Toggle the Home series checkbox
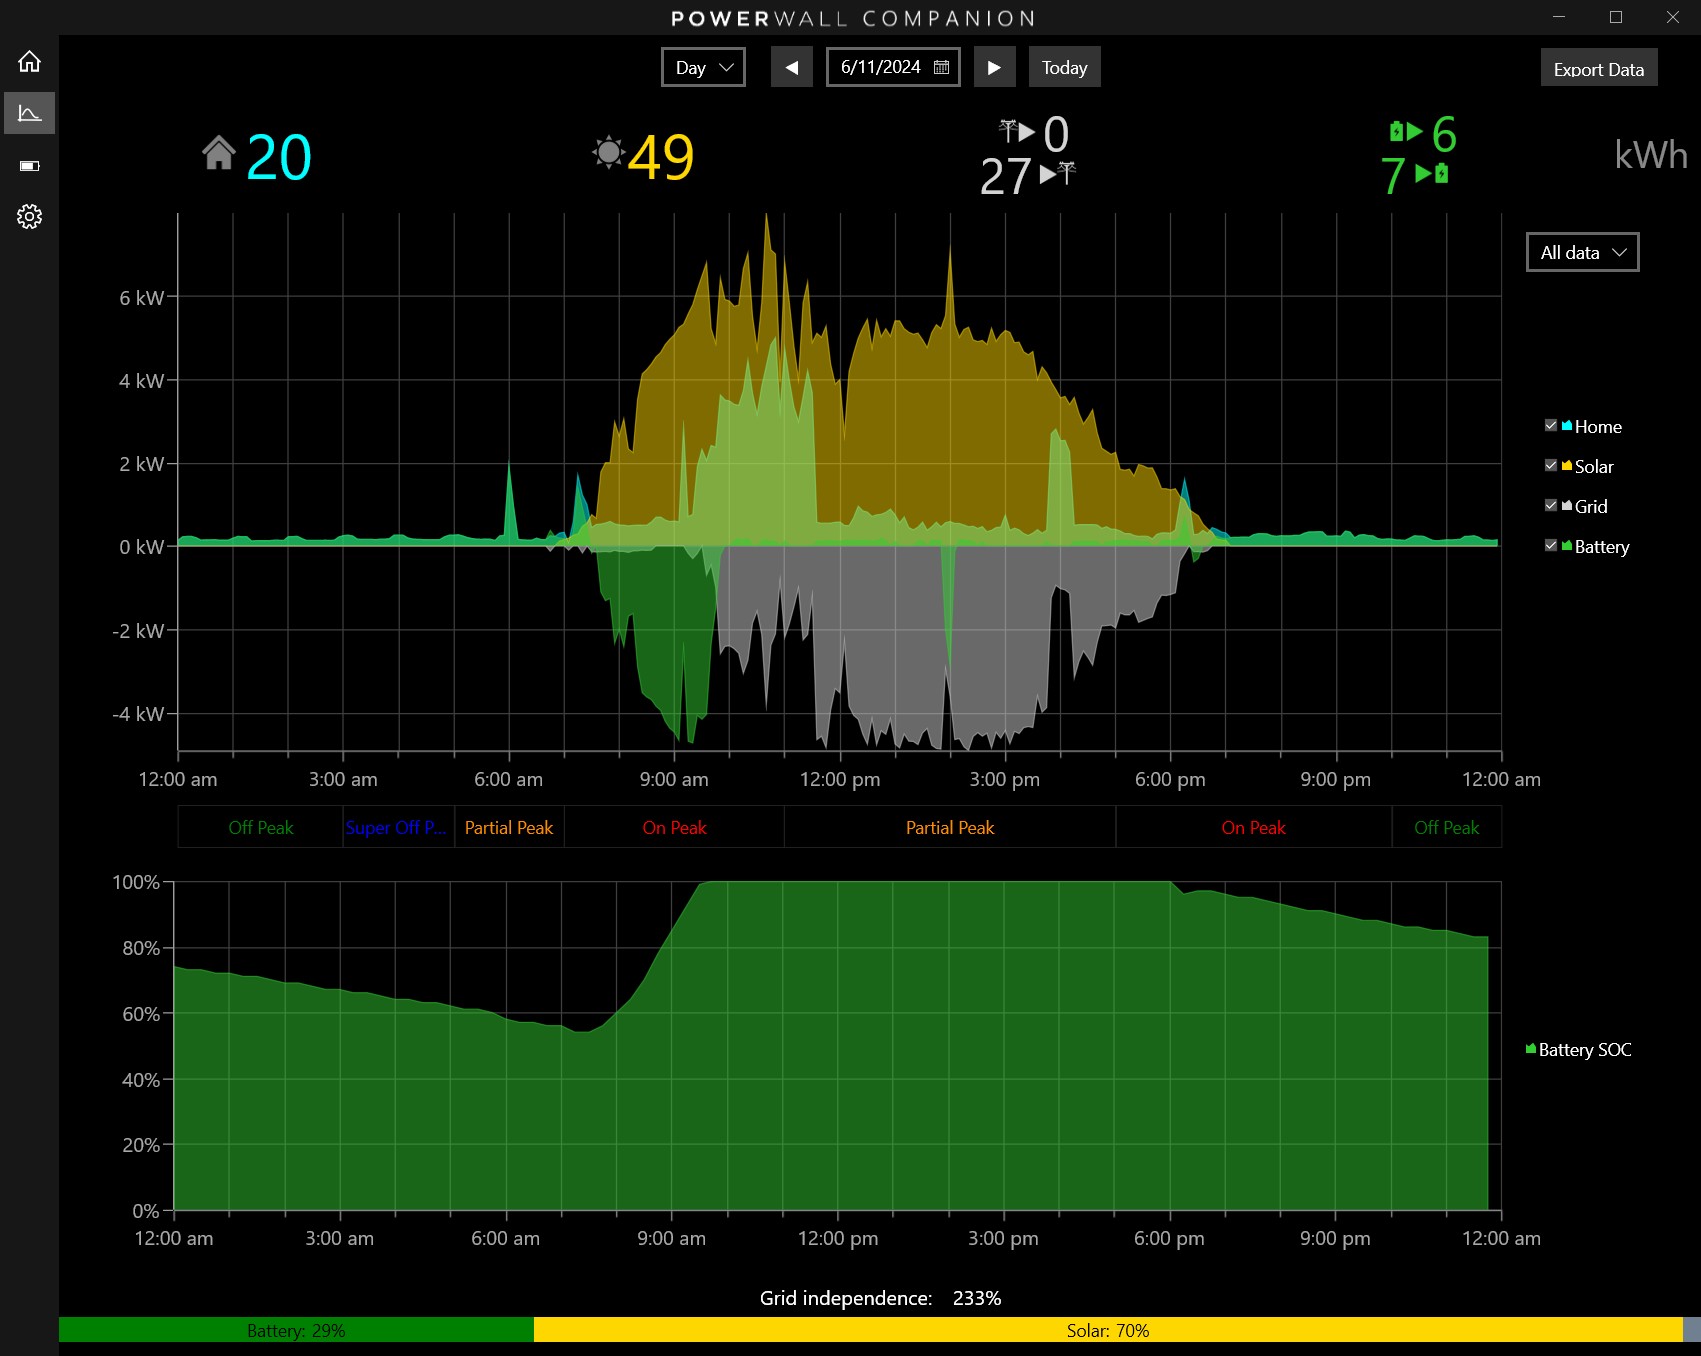This screenshot has height=1356, width=1701. [x=1551, y=426]
